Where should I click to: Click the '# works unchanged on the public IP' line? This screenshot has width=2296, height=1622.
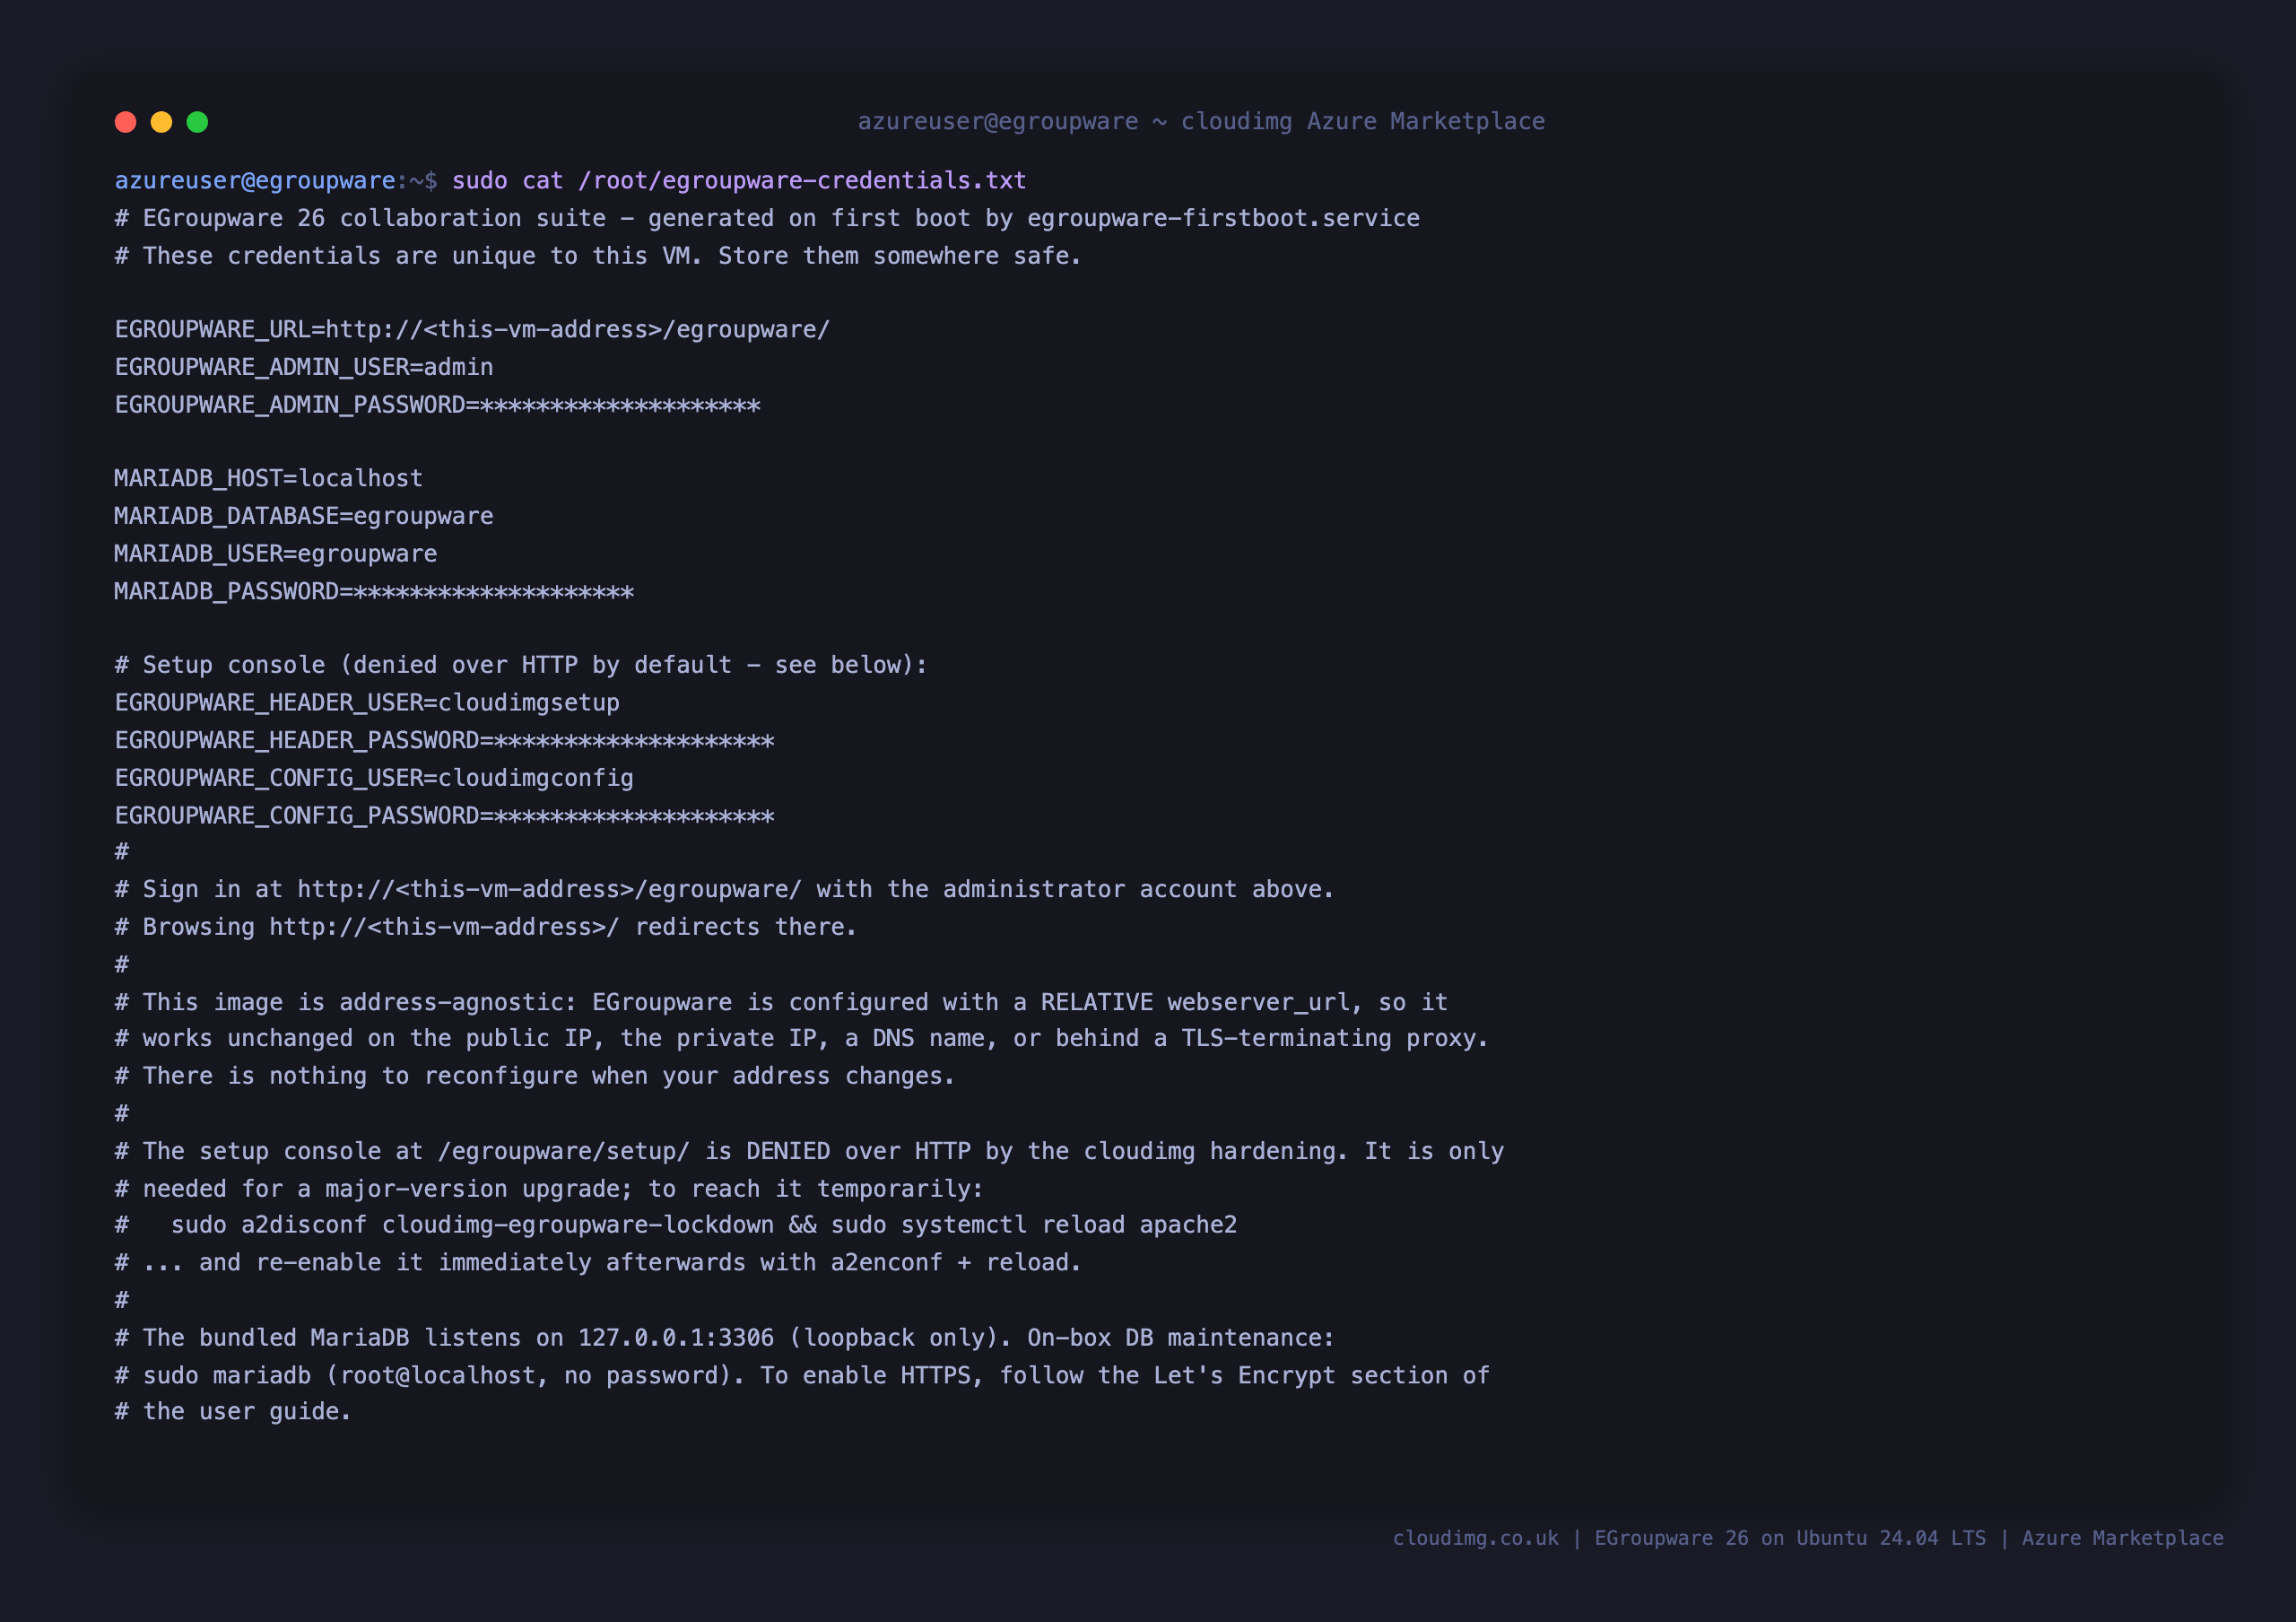(802, 1038)
